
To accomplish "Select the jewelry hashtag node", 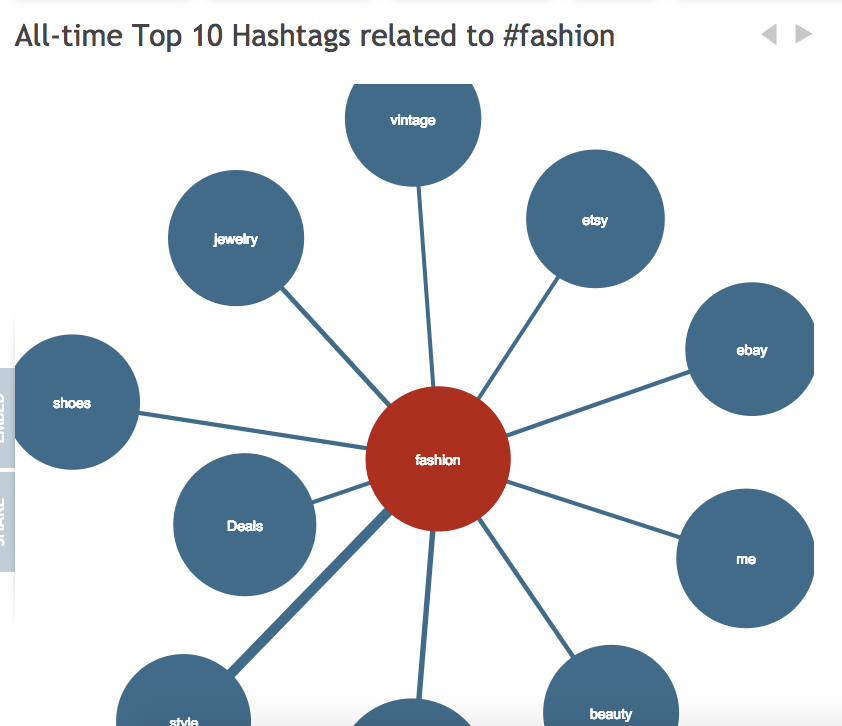I will 236,238.
